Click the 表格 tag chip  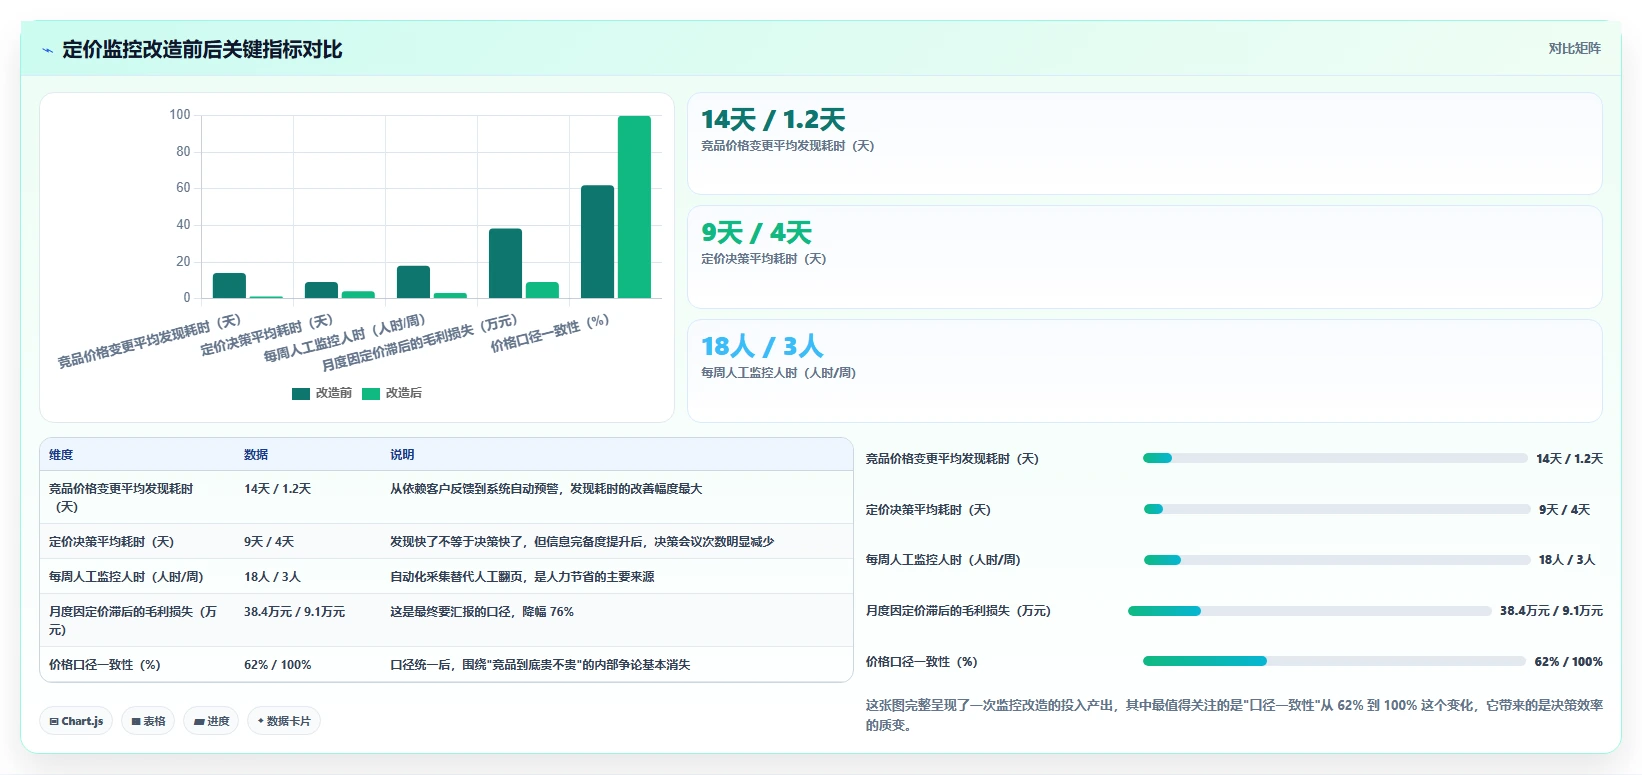[148, 721]
